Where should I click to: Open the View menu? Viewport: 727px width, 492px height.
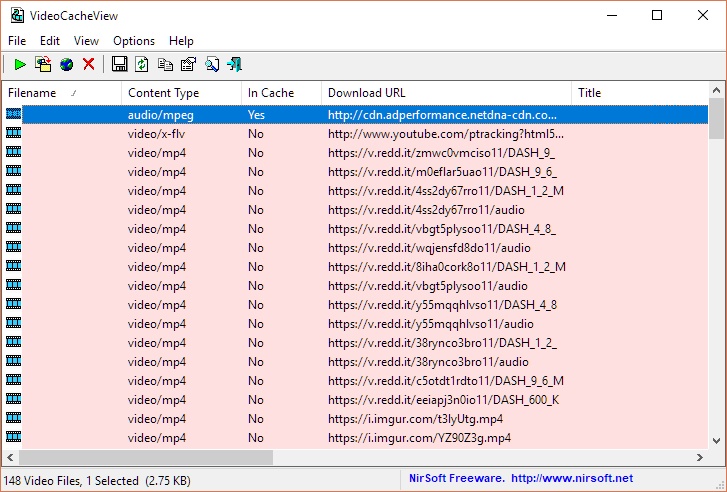click(86, 41)
